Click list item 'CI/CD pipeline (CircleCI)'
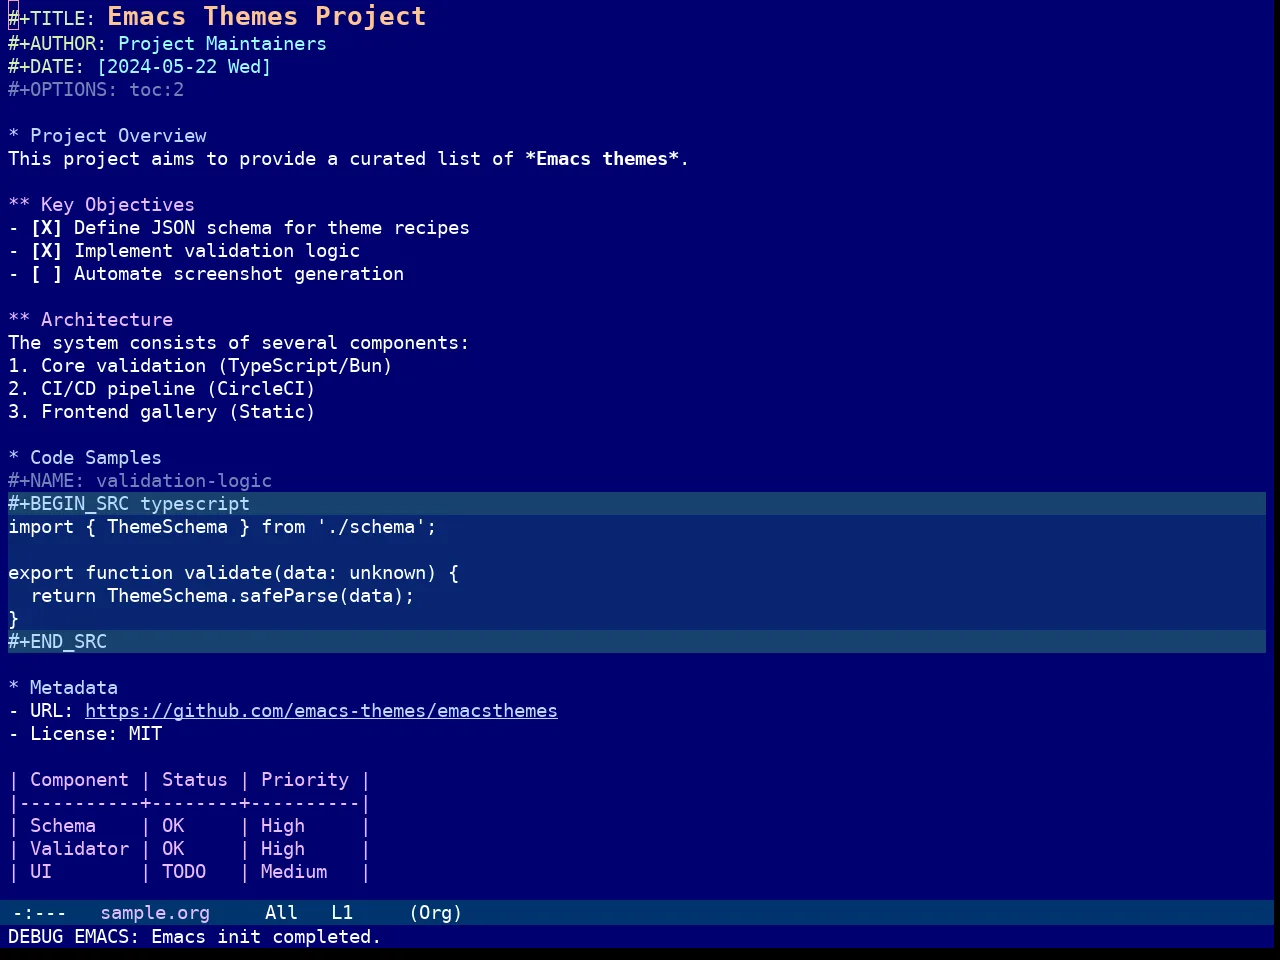Screen dimensions: 1280x960 pos(178,389)
